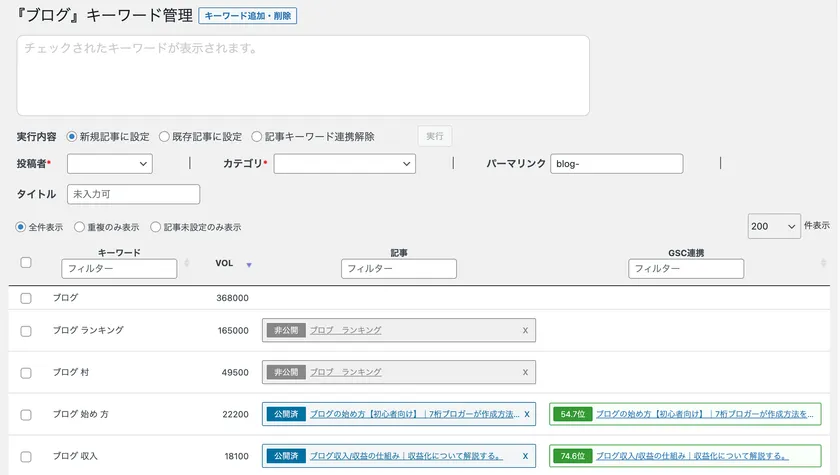Image resolution: width=840 pixels, height=475 pixels.
Task: Select 既存記事に設定 radio option
Action: pos(164,137)
